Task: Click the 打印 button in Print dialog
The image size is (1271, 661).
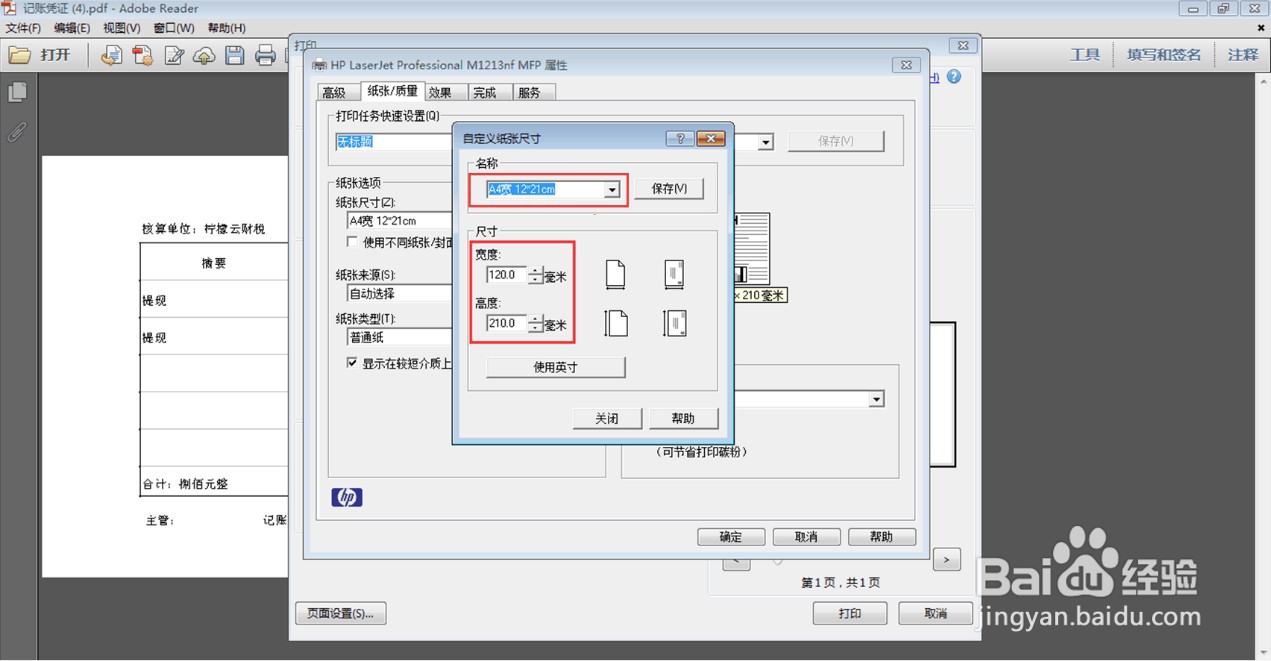Action: coord(850,614)
